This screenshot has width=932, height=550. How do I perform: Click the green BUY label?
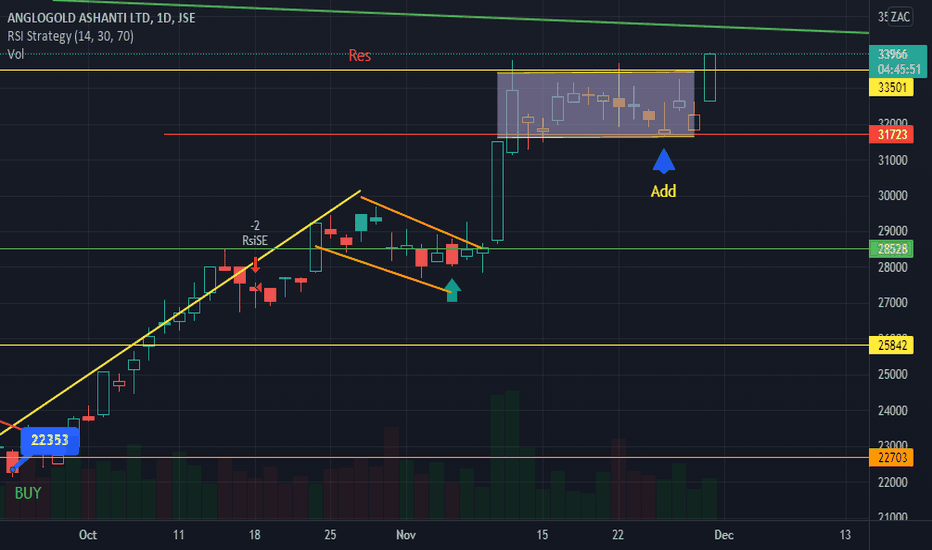[28, 493]
